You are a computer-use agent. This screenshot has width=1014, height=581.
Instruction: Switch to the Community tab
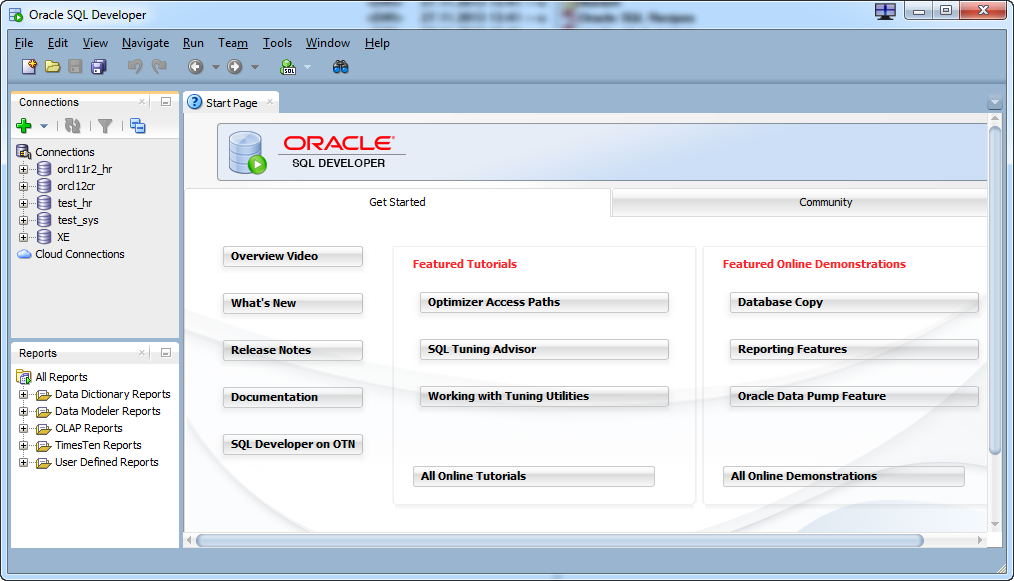(799, 202)
